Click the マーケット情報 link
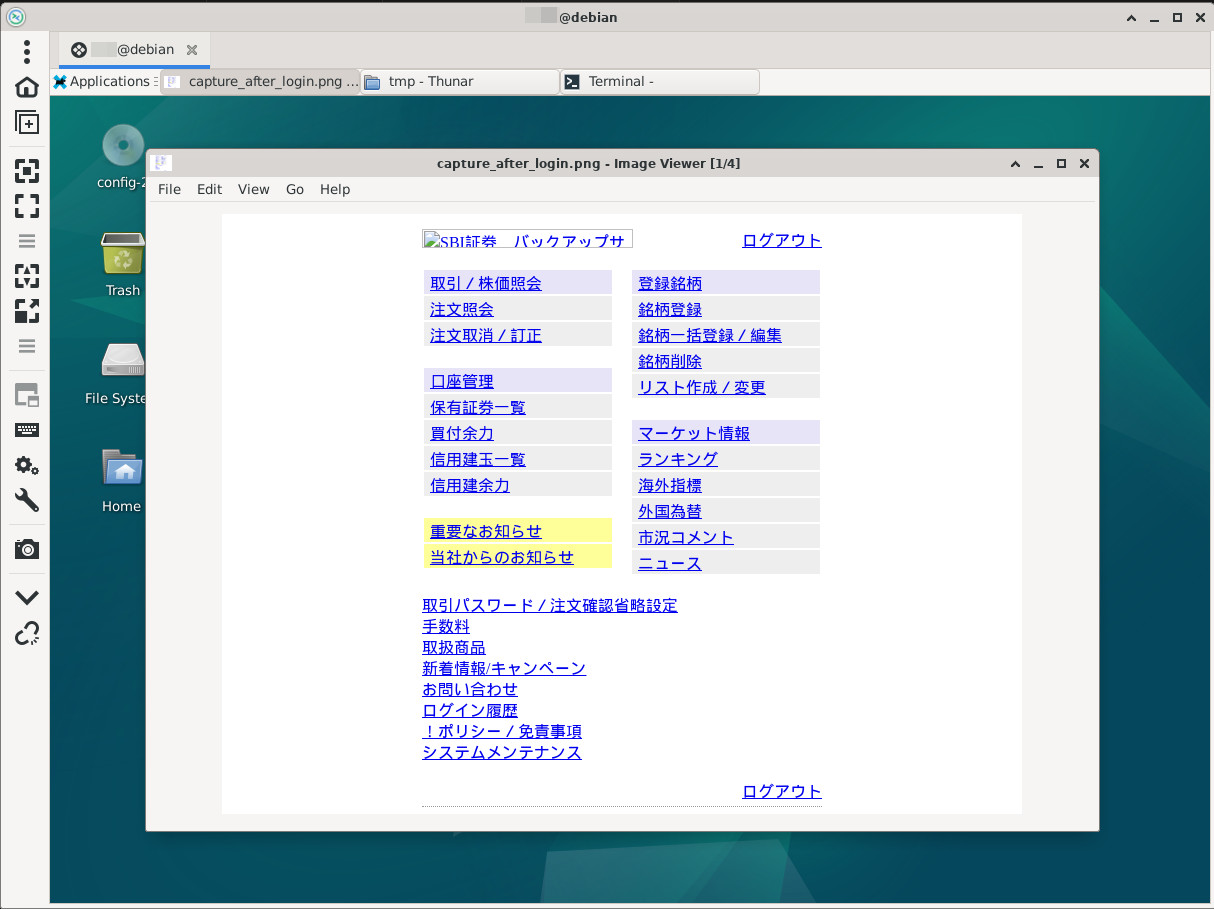1214x909 pixels. coord(694,433)
